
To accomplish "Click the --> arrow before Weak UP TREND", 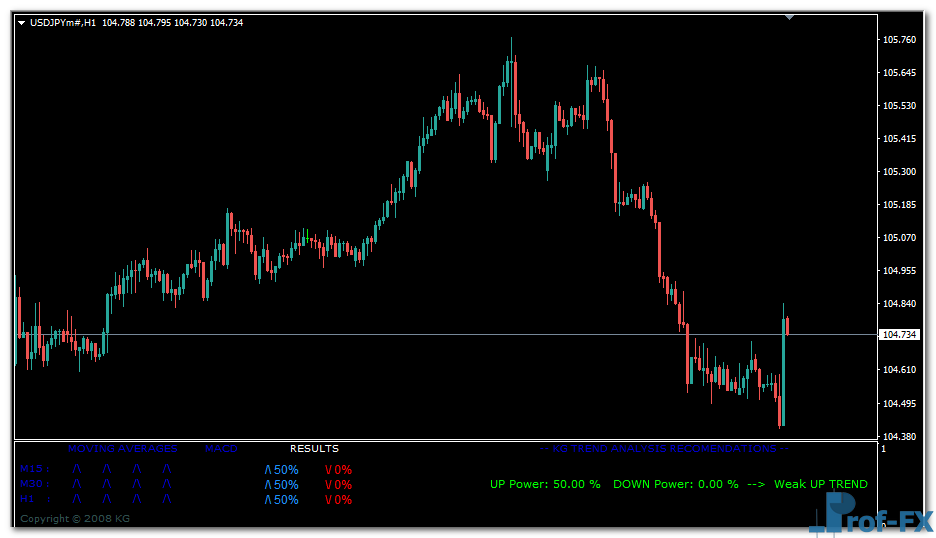I will [x=756, y=484].
